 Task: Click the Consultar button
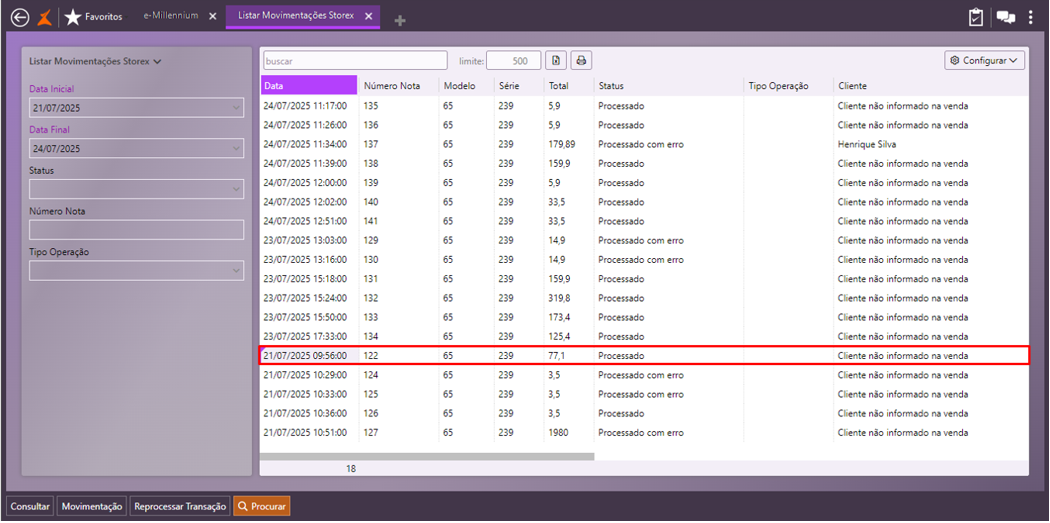coord(30,507)
